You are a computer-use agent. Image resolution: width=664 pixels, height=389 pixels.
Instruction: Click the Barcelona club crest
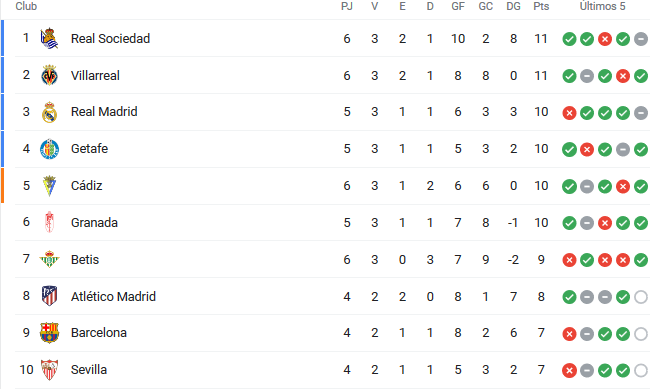coord(49,333)
